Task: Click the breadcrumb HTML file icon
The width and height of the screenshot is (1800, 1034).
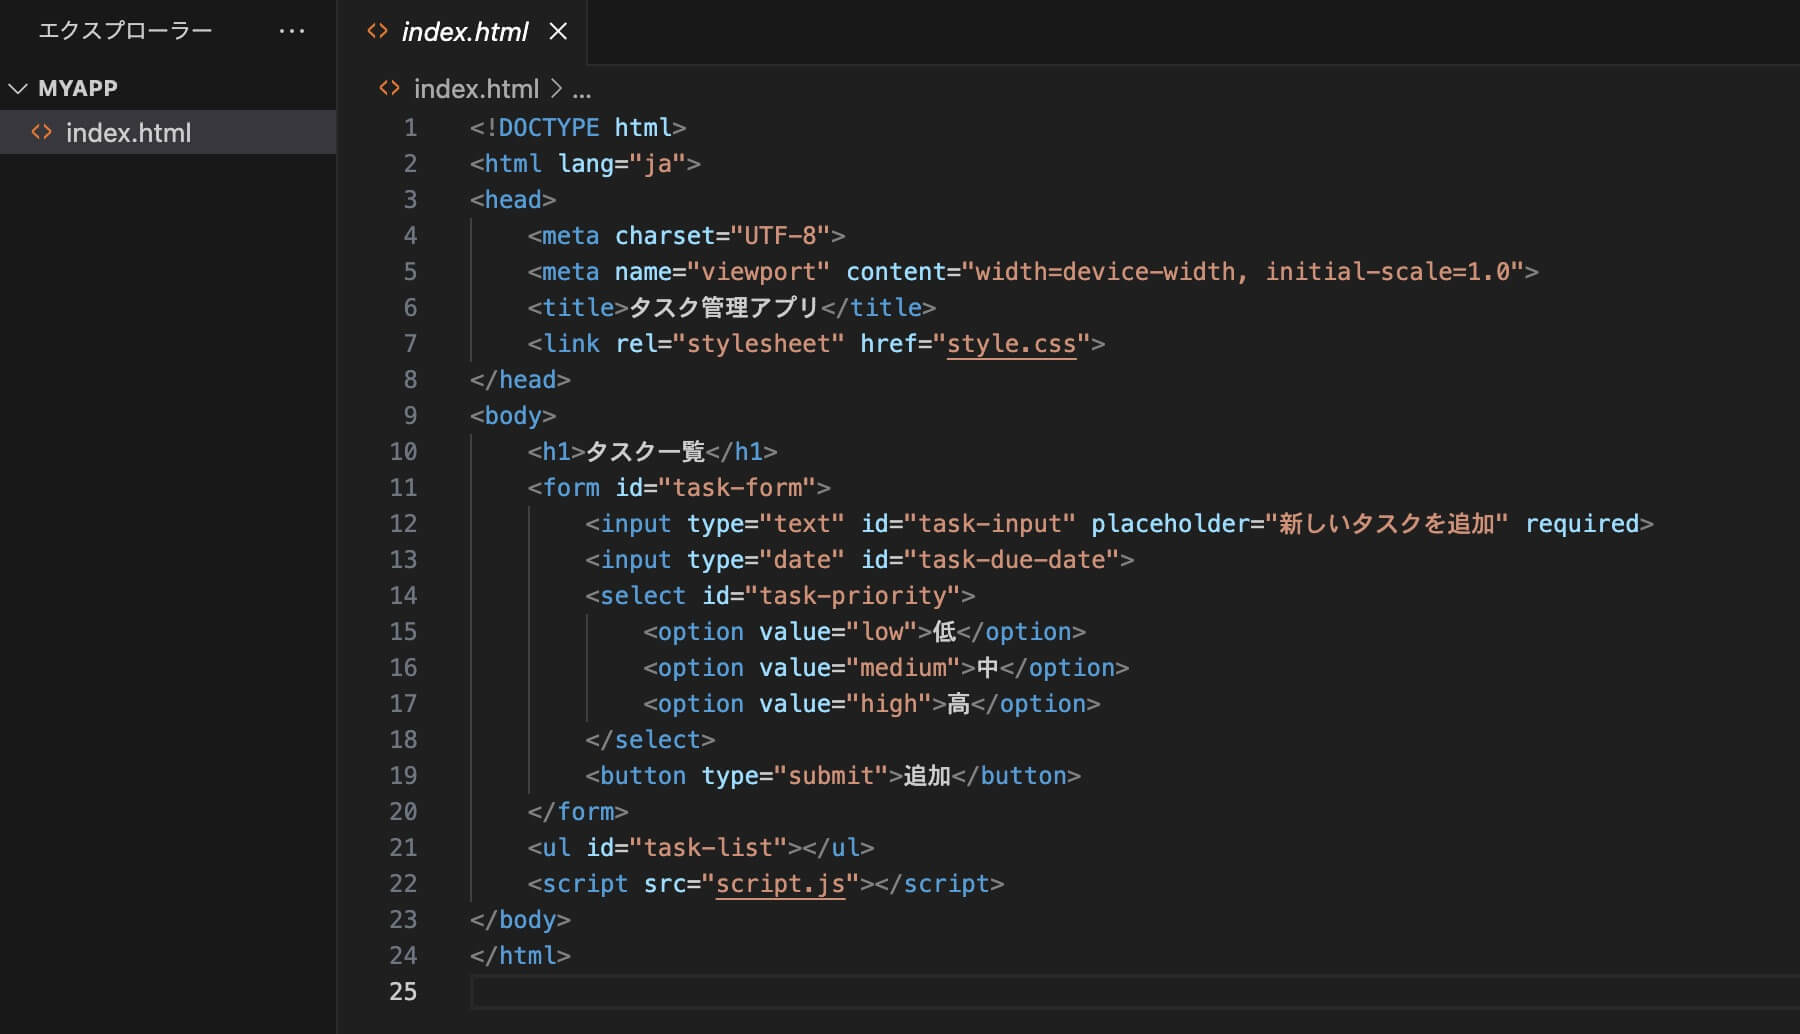Action: [x=389, y=88]
